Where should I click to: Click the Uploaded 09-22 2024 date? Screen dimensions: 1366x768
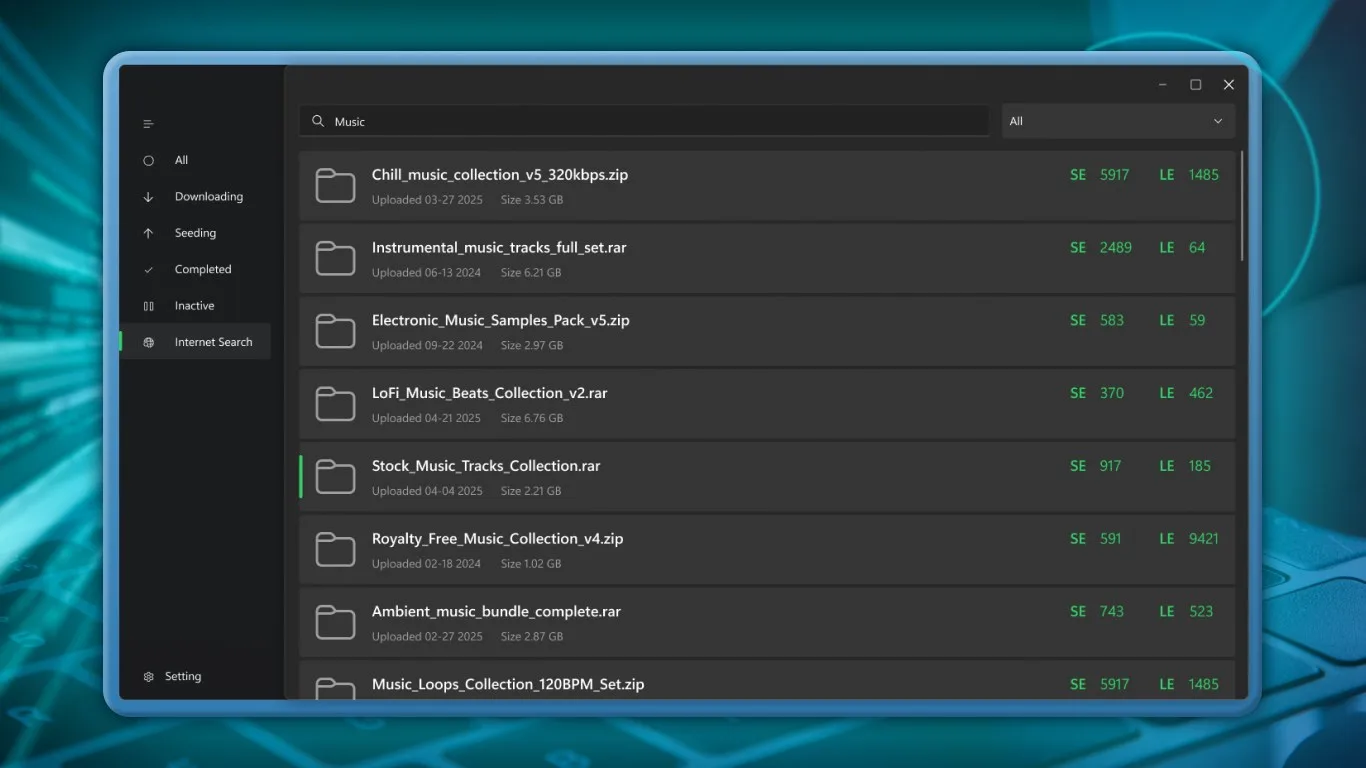(427, 346)
